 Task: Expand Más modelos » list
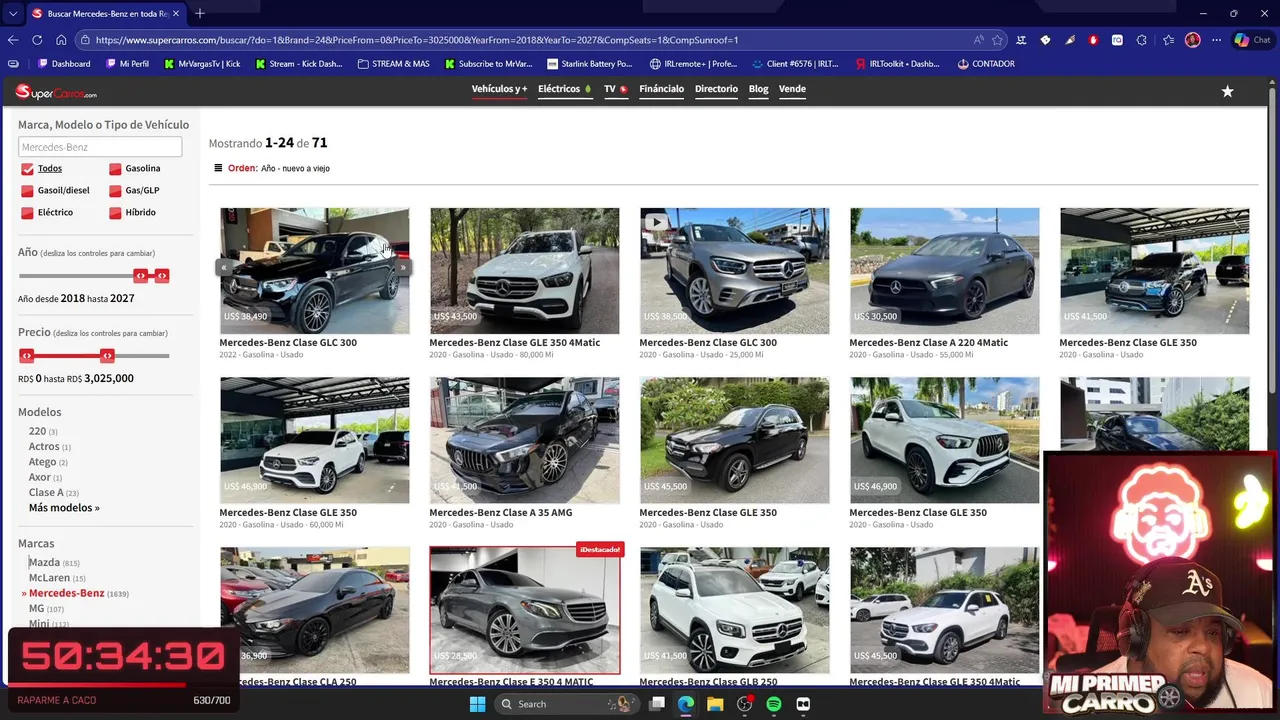(64, 508)
